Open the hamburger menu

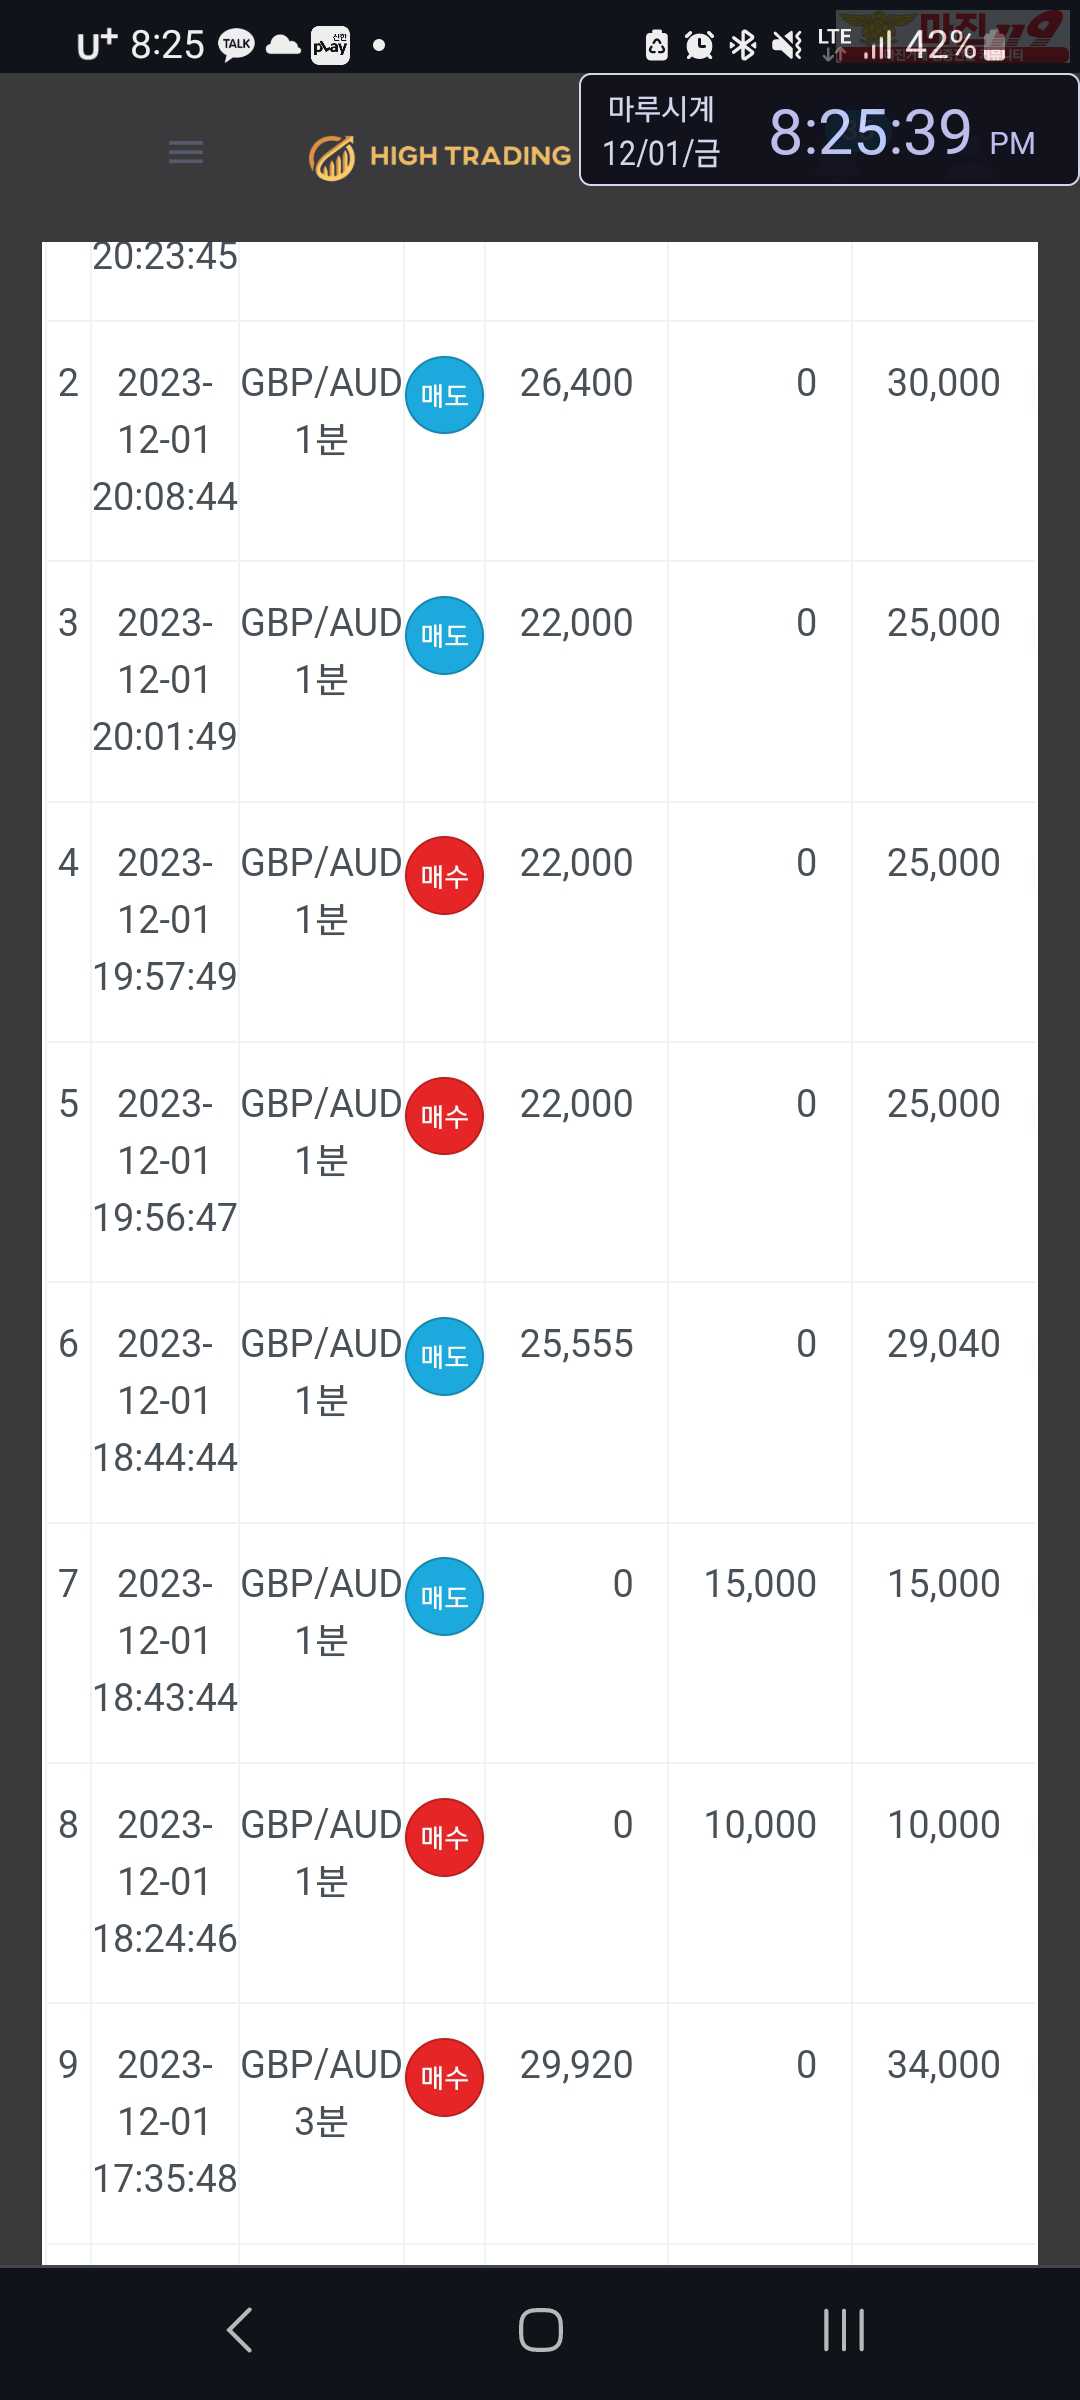pos(186,152)
